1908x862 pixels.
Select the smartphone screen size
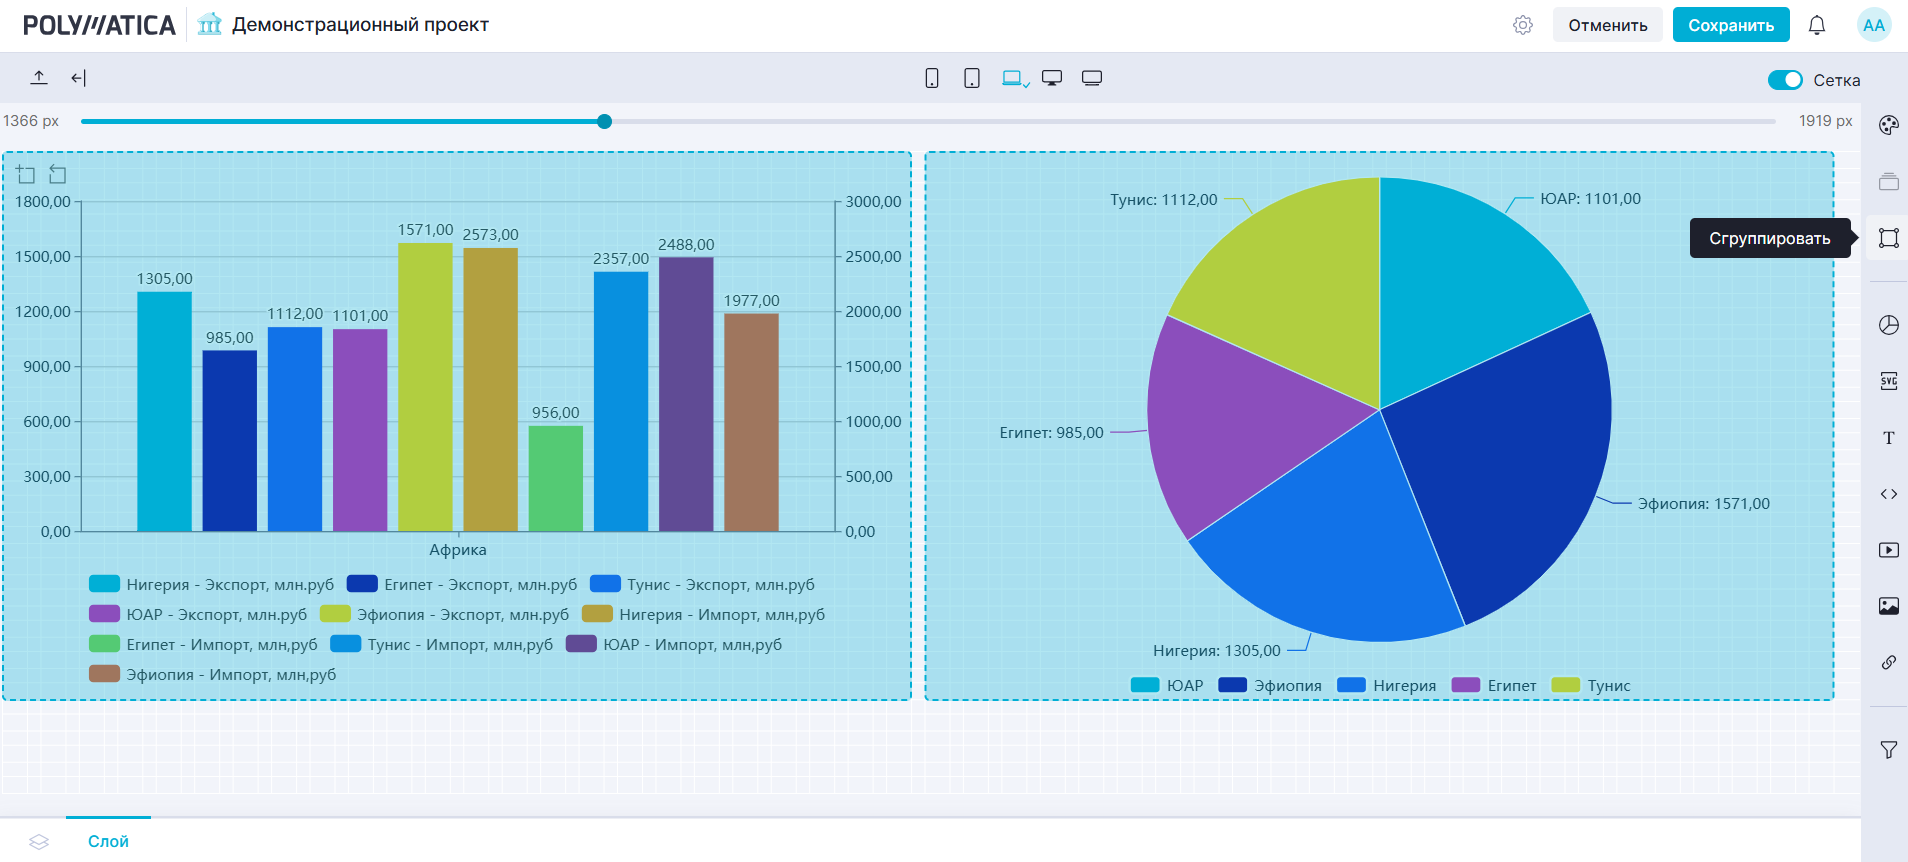pos(932,78)
